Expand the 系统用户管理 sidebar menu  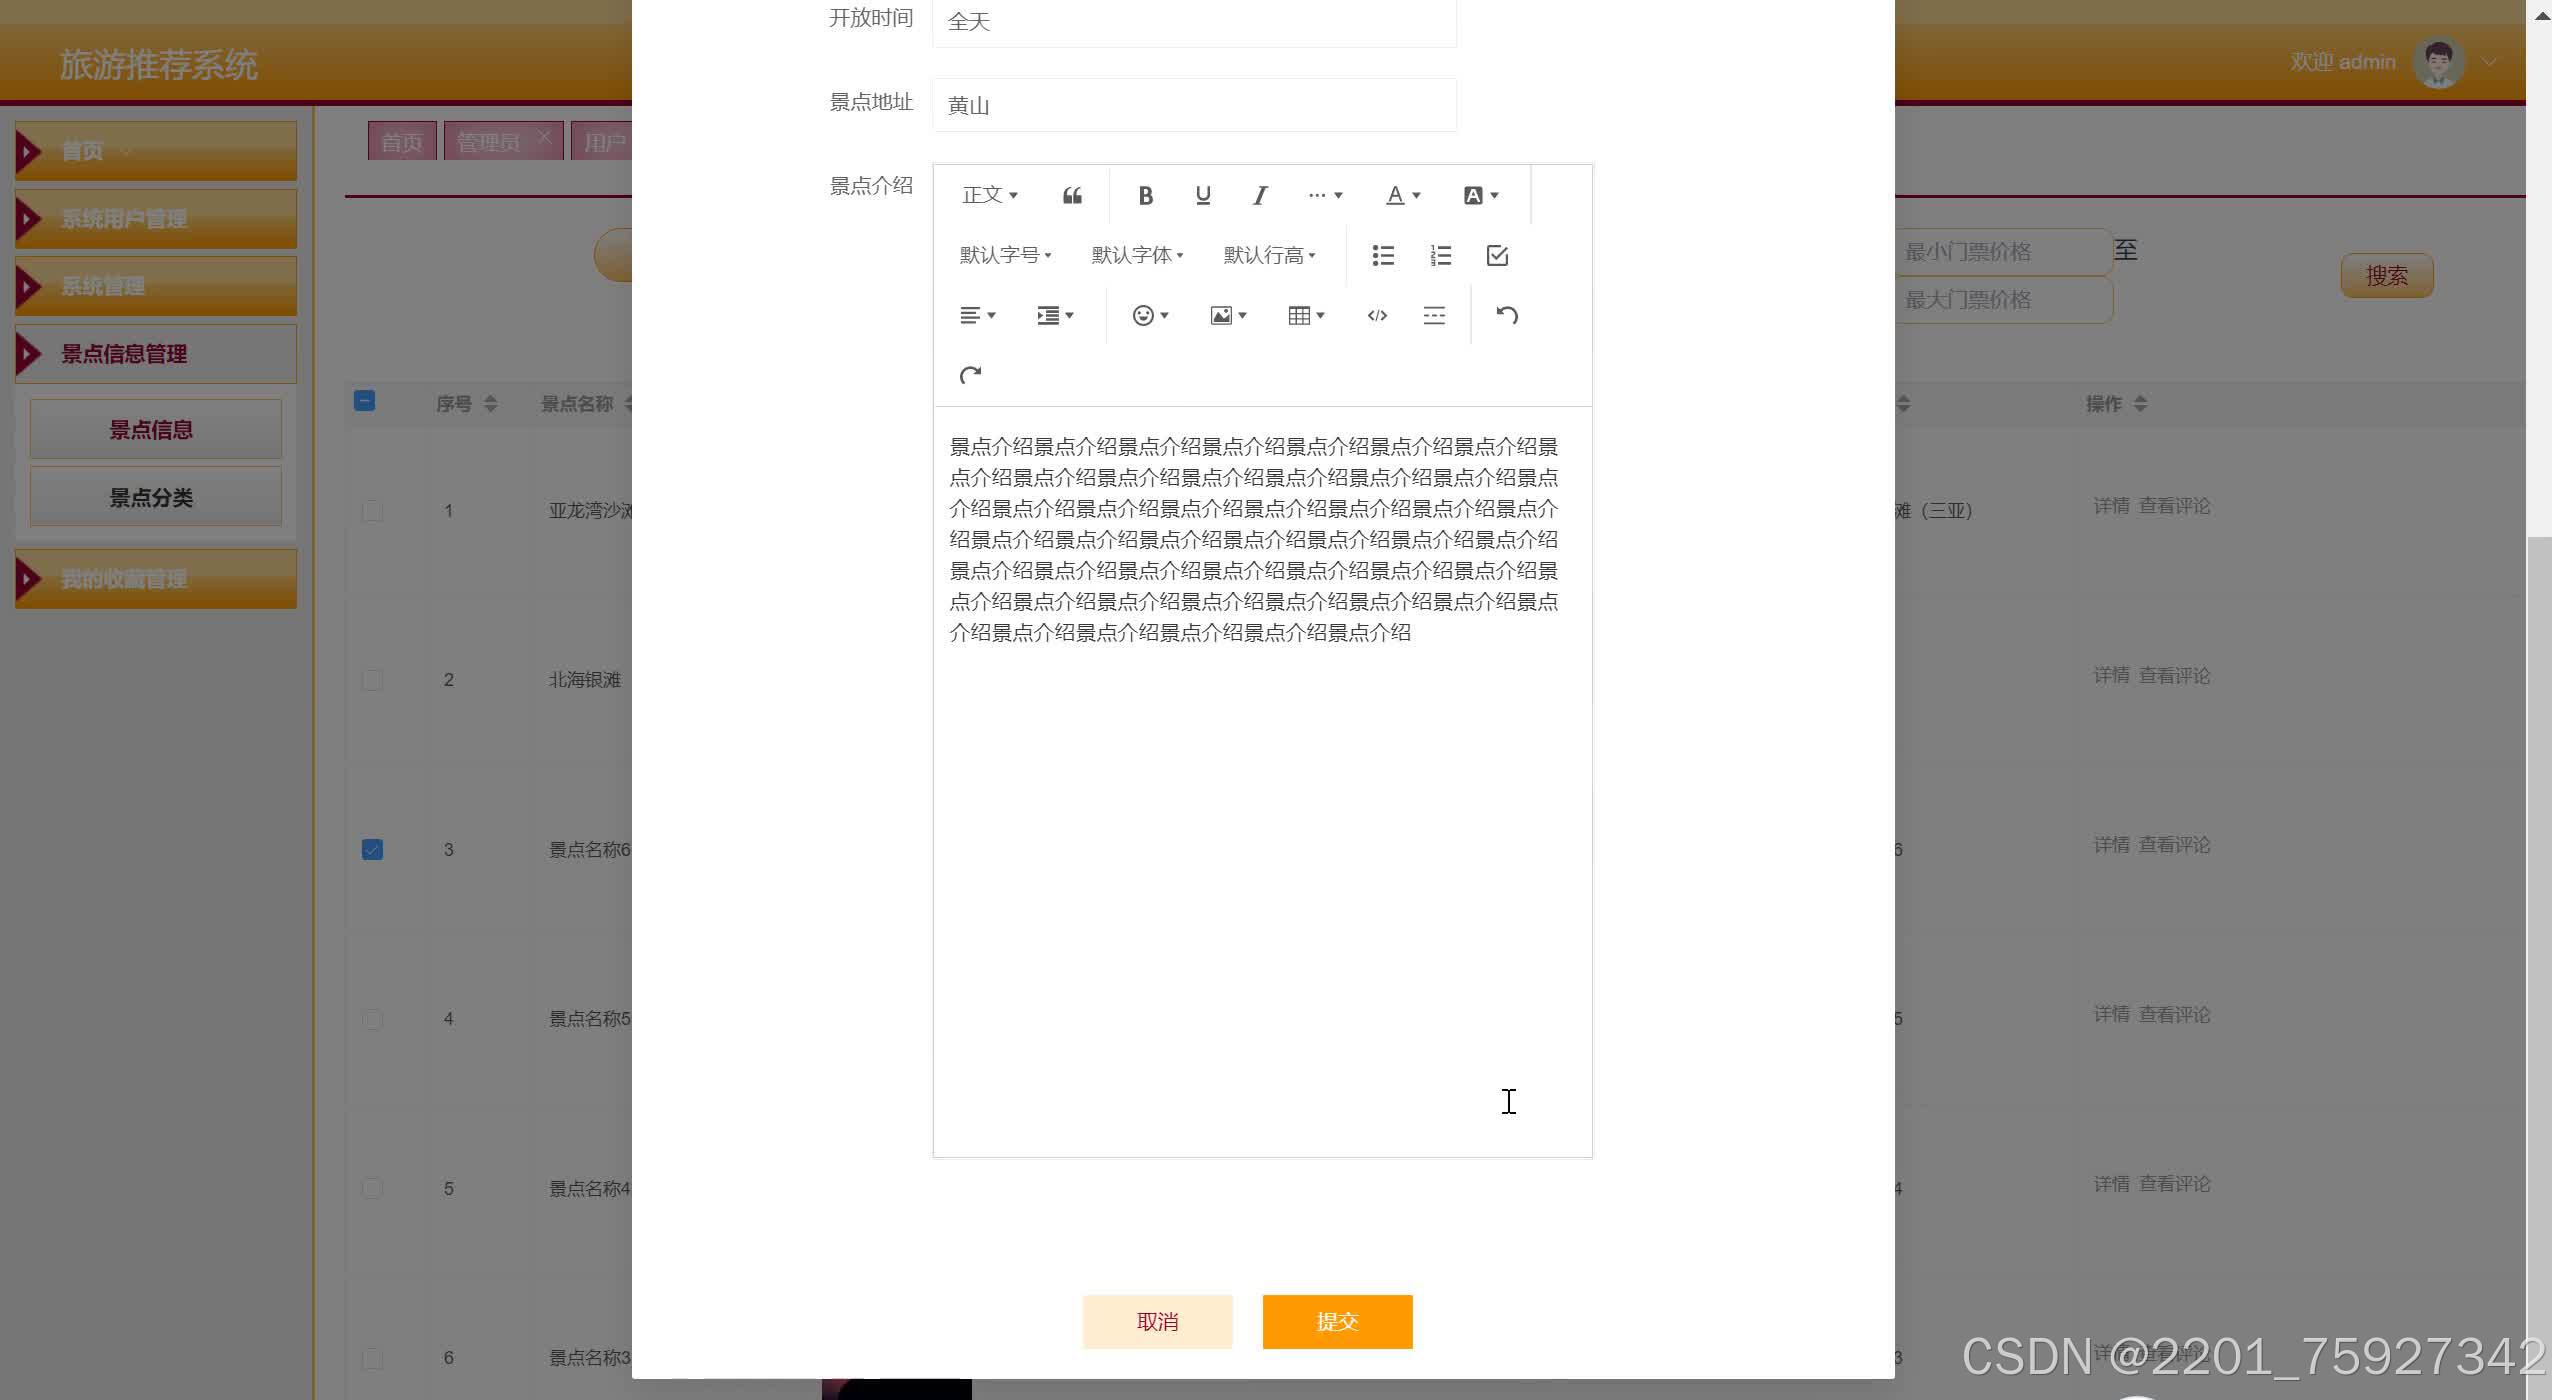pos(156,219)
